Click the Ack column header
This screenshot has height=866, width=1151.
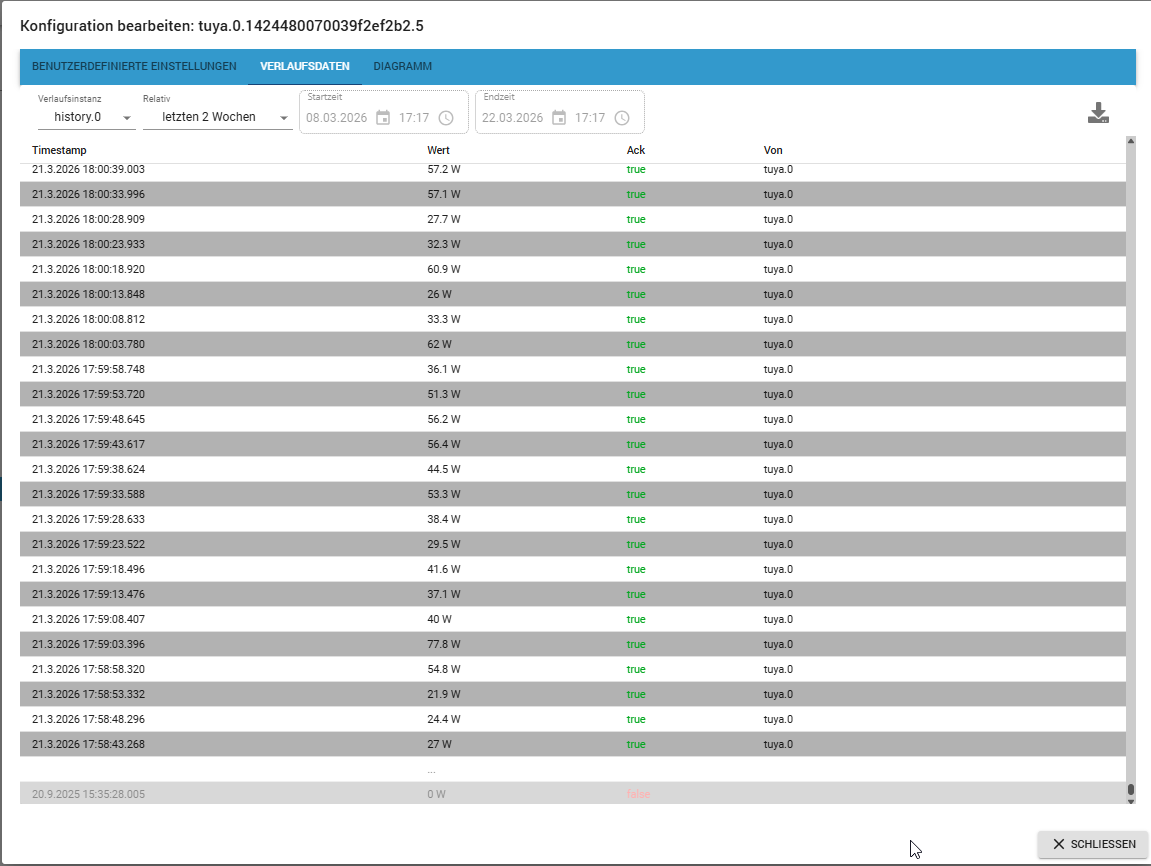636,150
